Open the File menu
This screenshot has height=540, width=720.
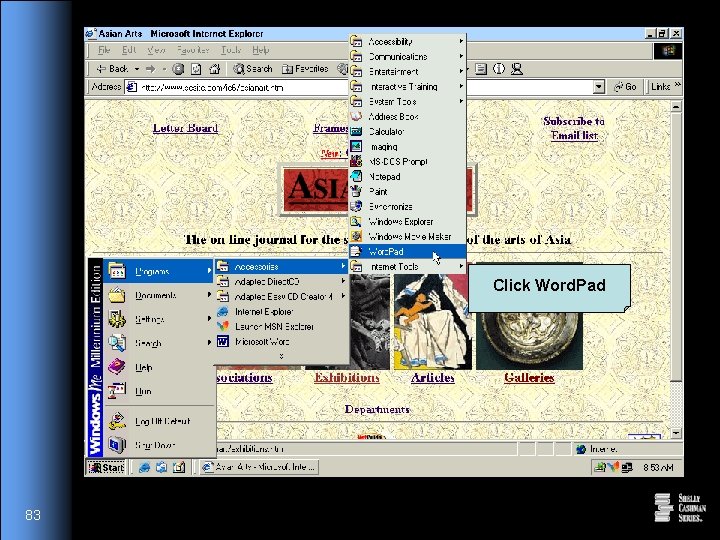(x=104, y=50)
